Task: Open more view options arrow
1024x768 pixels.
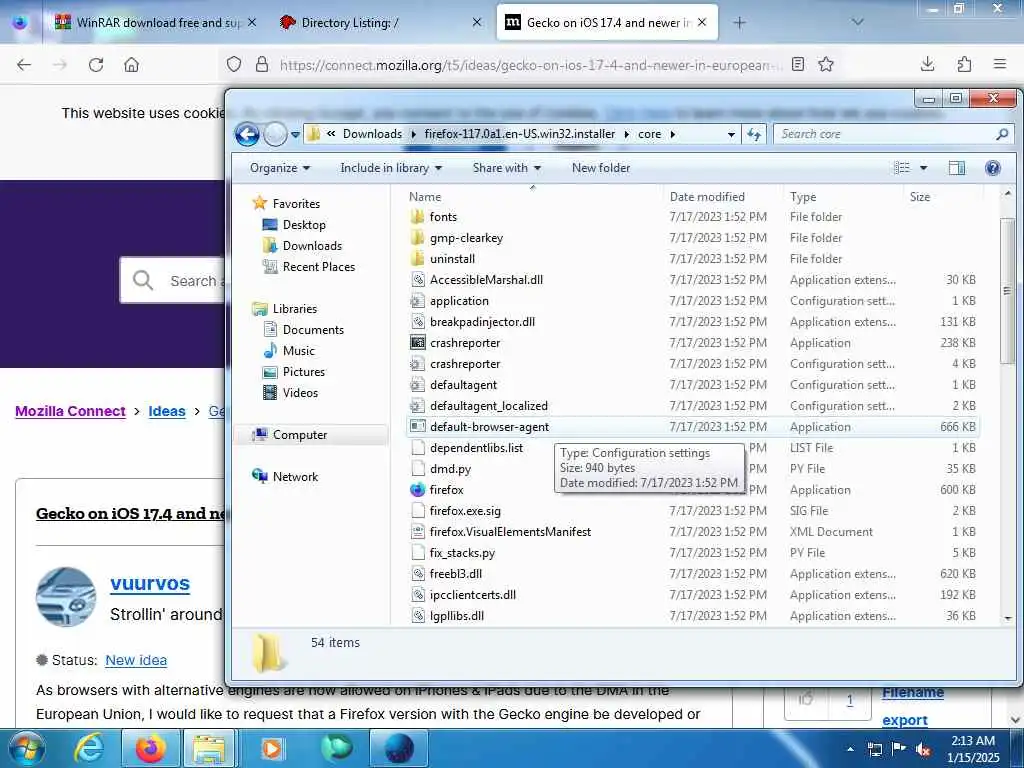Action: 923,168
